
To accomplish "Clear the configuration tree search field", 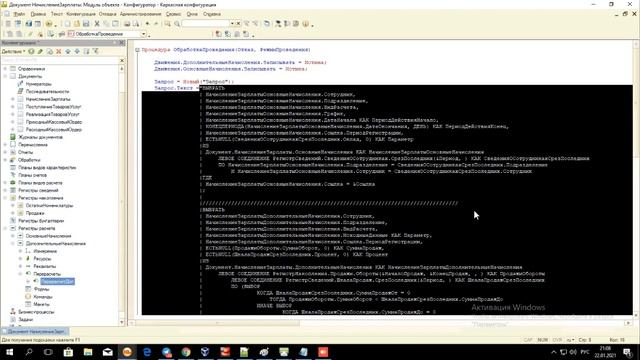I will 122,60.
